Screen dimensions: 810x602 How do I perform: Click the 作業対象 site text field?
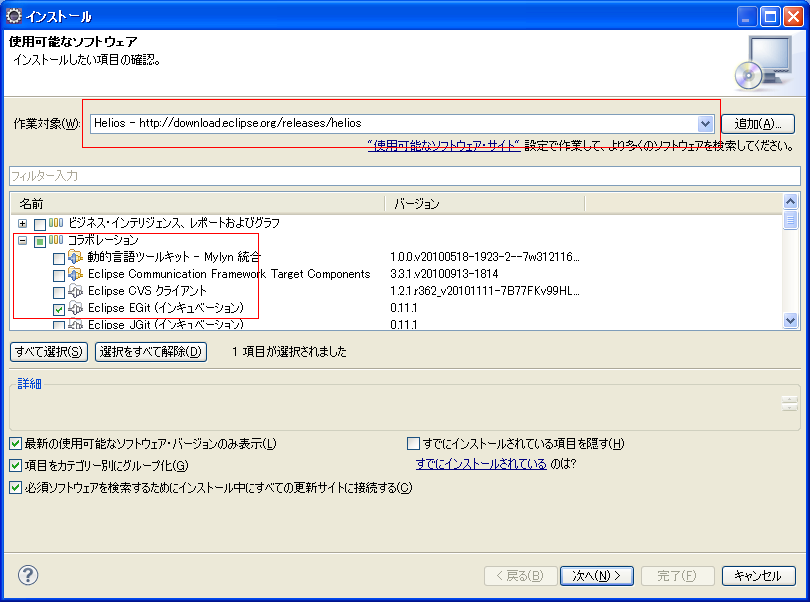click(x=394, y=124)
